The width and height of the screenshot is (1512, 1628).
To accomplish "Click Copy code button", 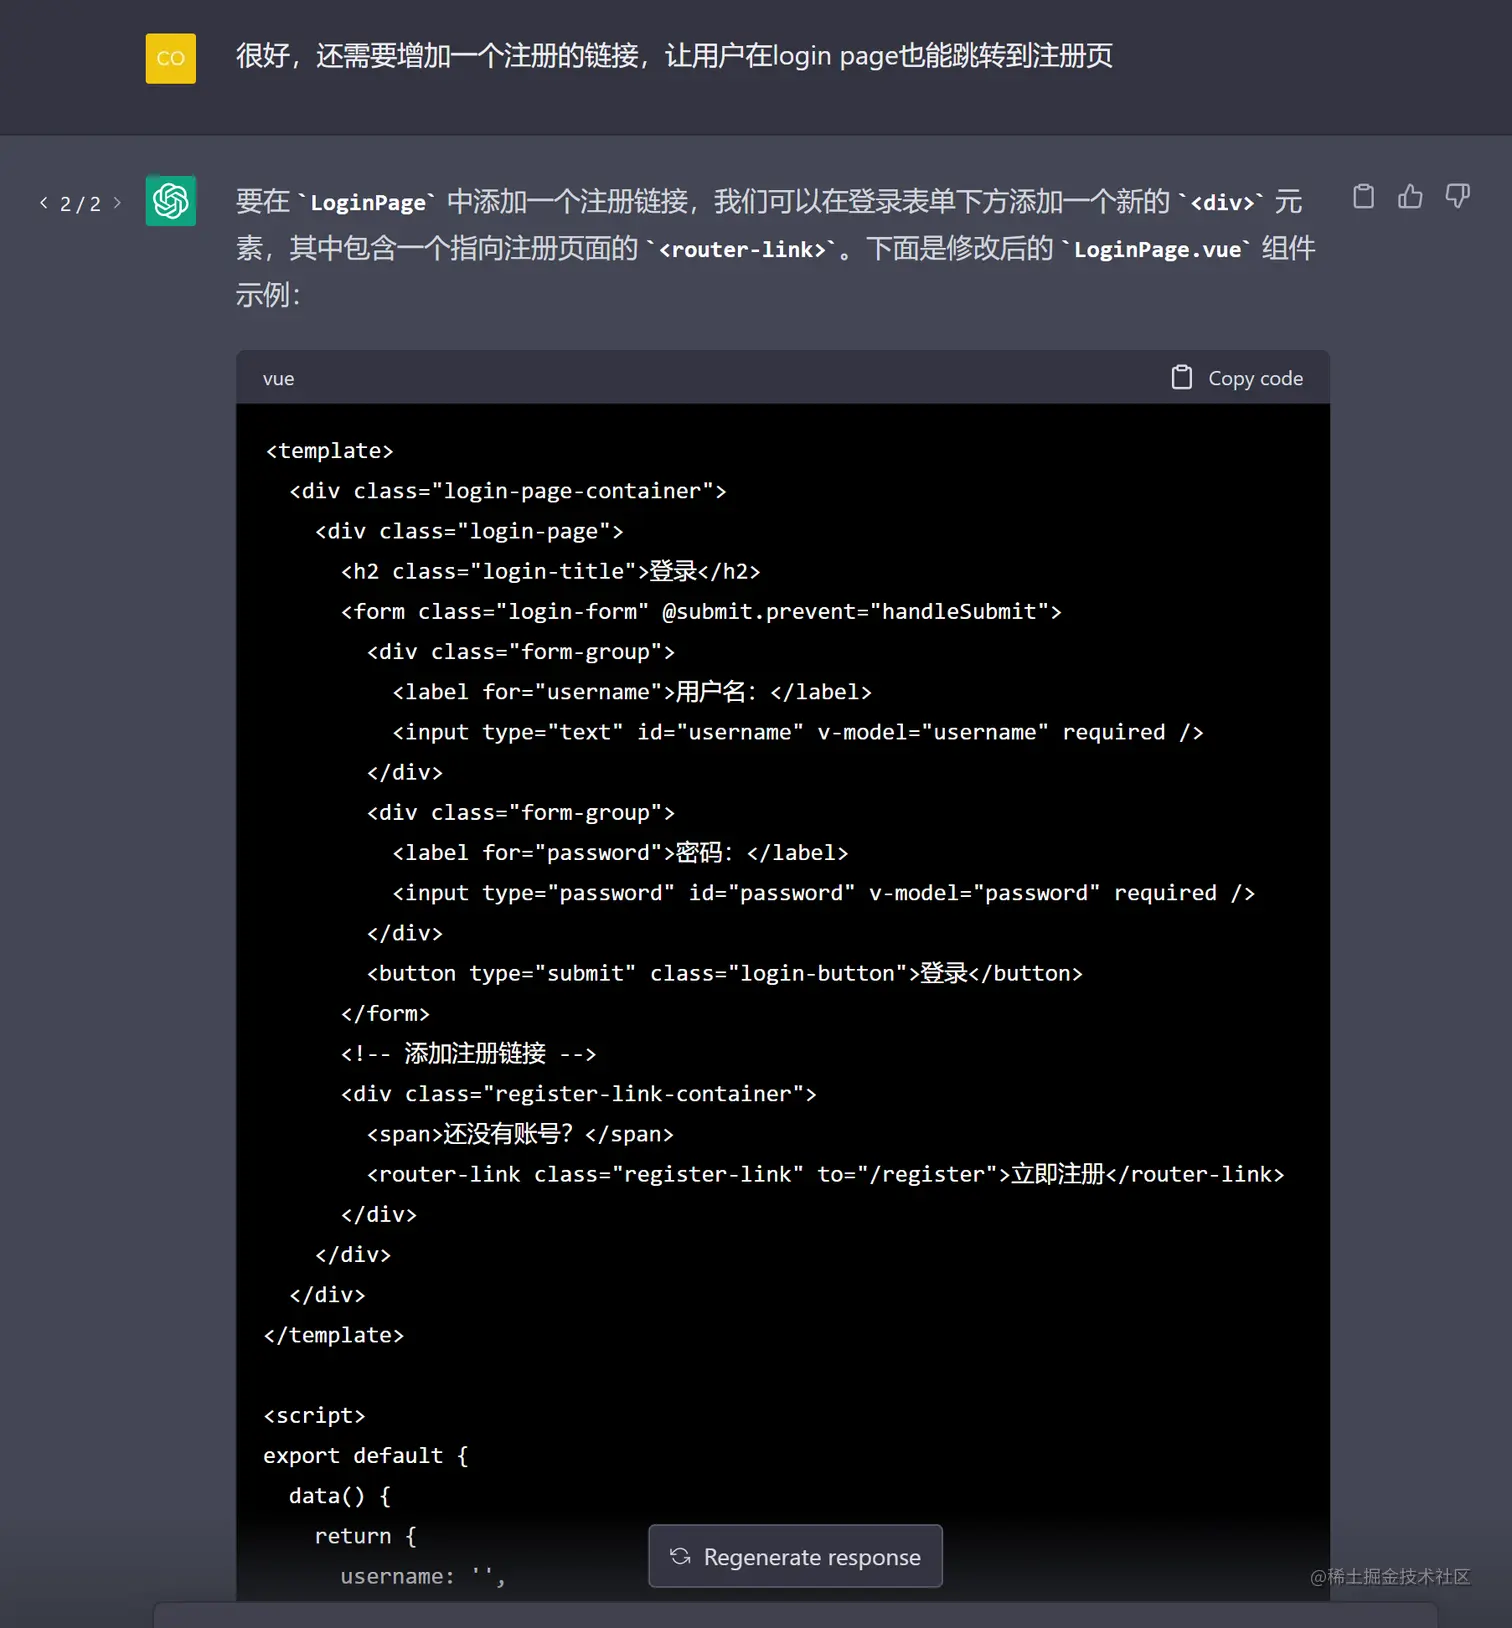I will pyautogui.click(x=1237, y=378).
